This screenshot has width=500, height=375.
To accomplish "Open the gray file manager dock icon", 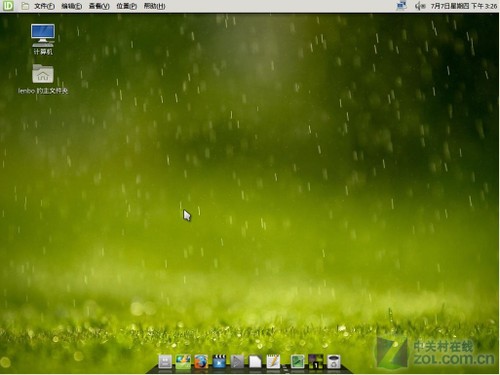I will click(165, 362).
